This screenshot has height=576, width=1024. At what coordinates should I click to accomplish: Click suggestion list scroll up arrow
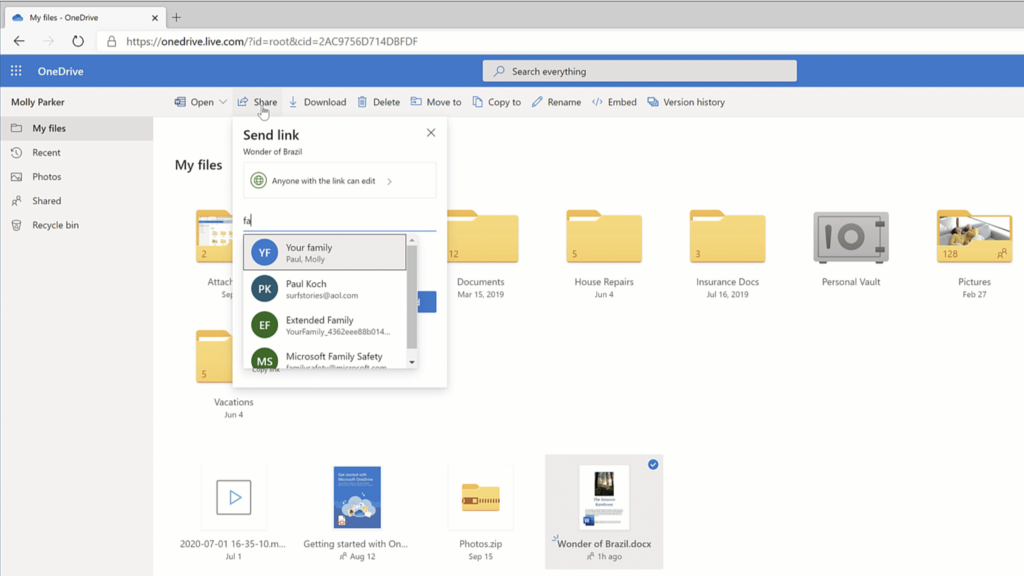411,240
